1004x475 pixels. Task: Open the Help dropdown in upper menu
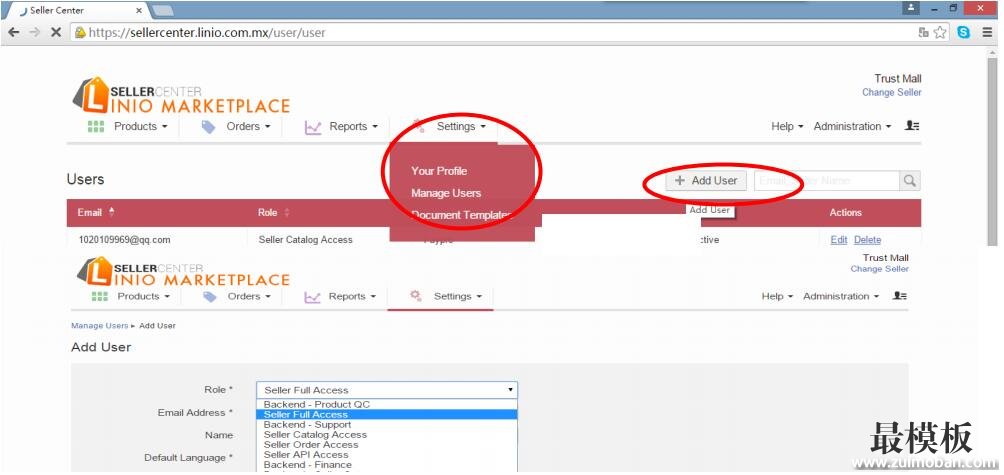point(787,126)
